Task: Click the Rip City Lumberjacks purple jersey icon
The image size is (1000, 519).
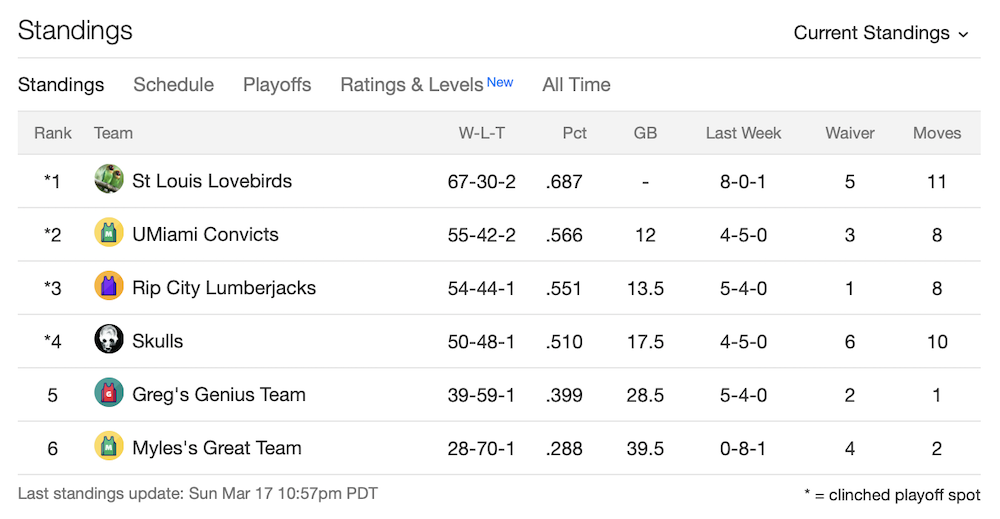Action: pos(108,286)
